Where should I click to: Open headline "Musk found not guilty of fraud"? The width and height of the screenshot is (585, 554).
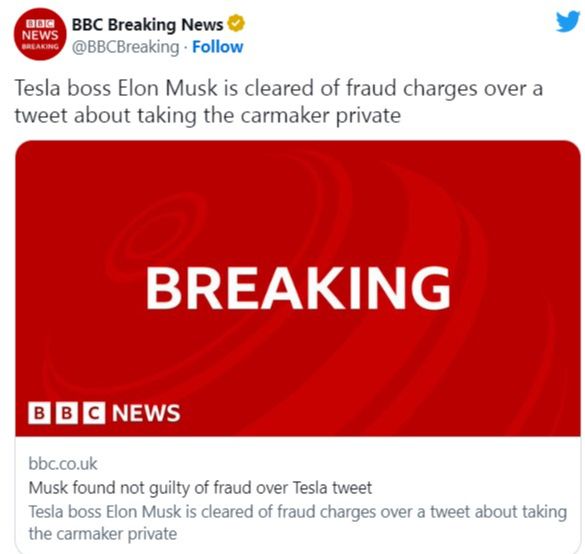[200, 488]
